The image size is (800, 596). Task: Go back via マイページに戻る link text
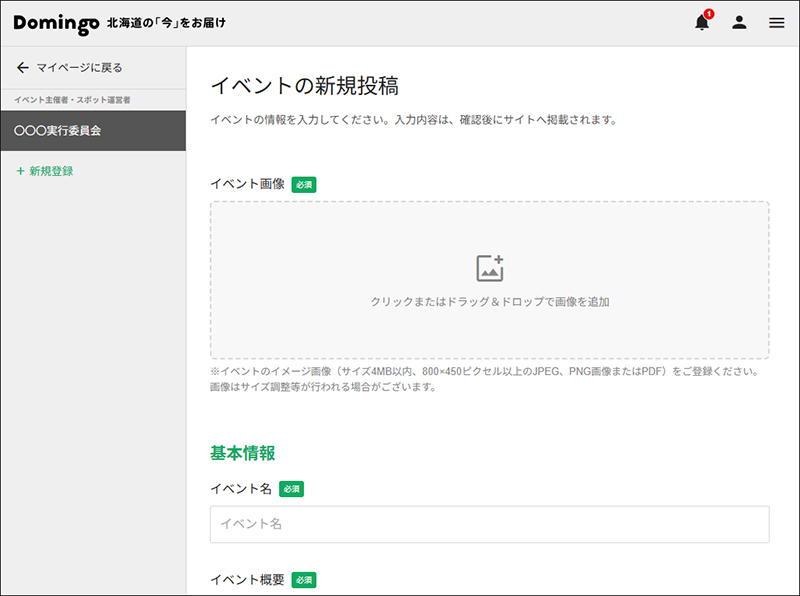[x=80, y=67]
